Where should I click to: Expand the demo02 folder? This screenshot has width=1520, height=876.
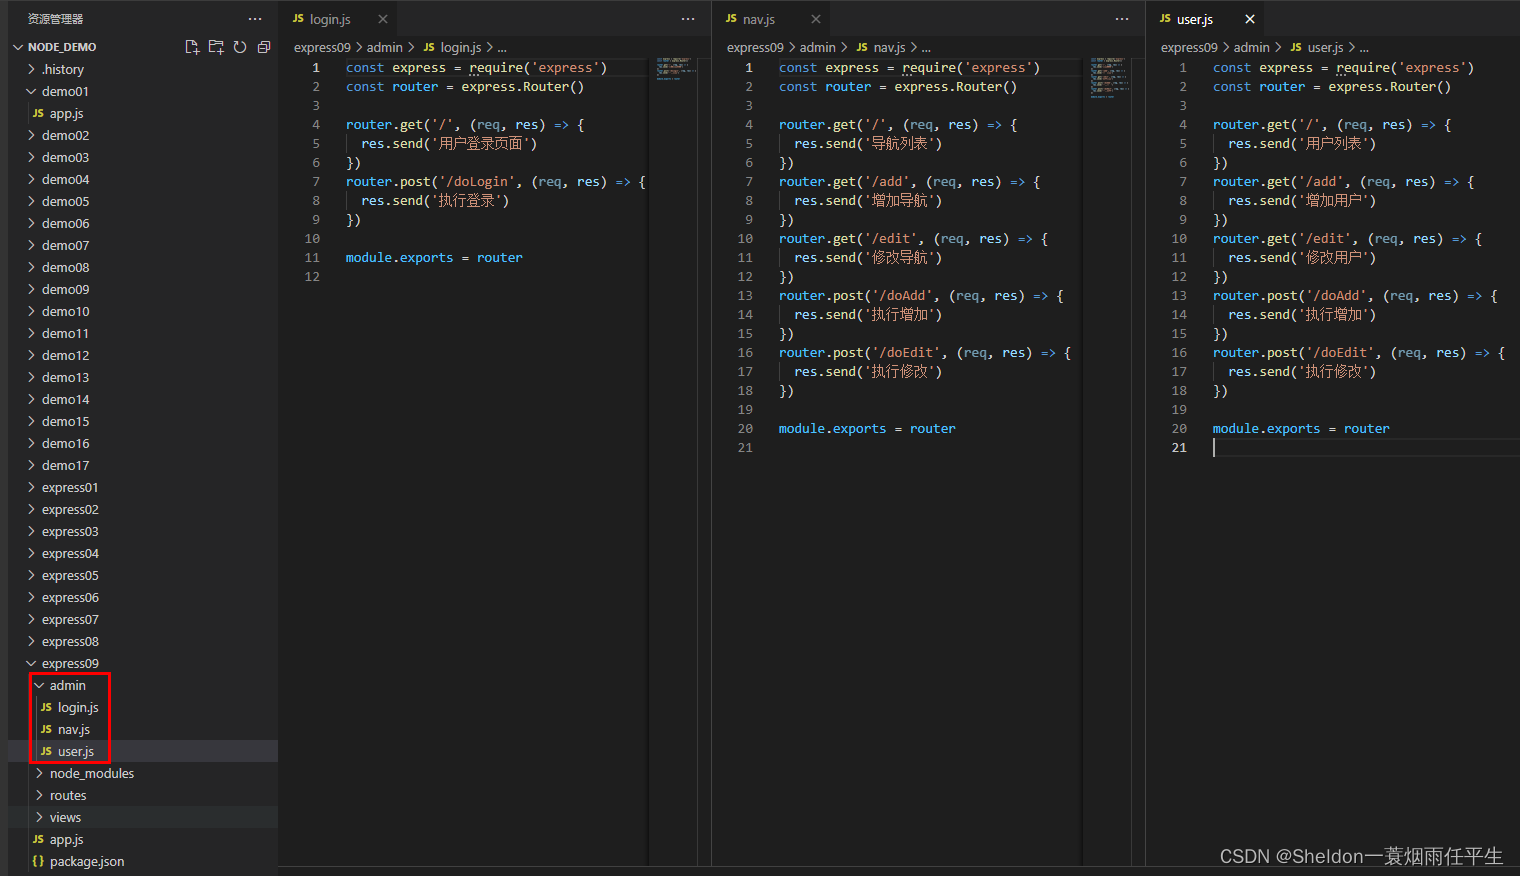tap(143, 135)
